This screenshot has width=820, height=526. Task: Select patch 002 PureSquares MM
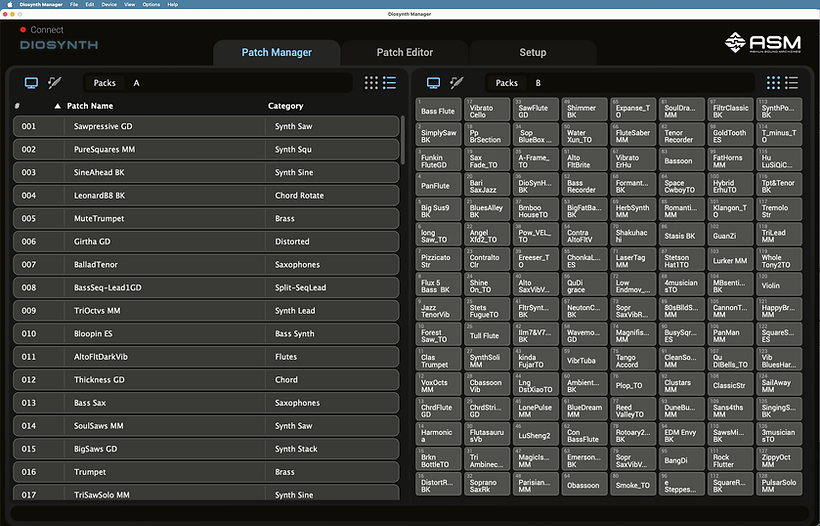[x=206, y=150]
